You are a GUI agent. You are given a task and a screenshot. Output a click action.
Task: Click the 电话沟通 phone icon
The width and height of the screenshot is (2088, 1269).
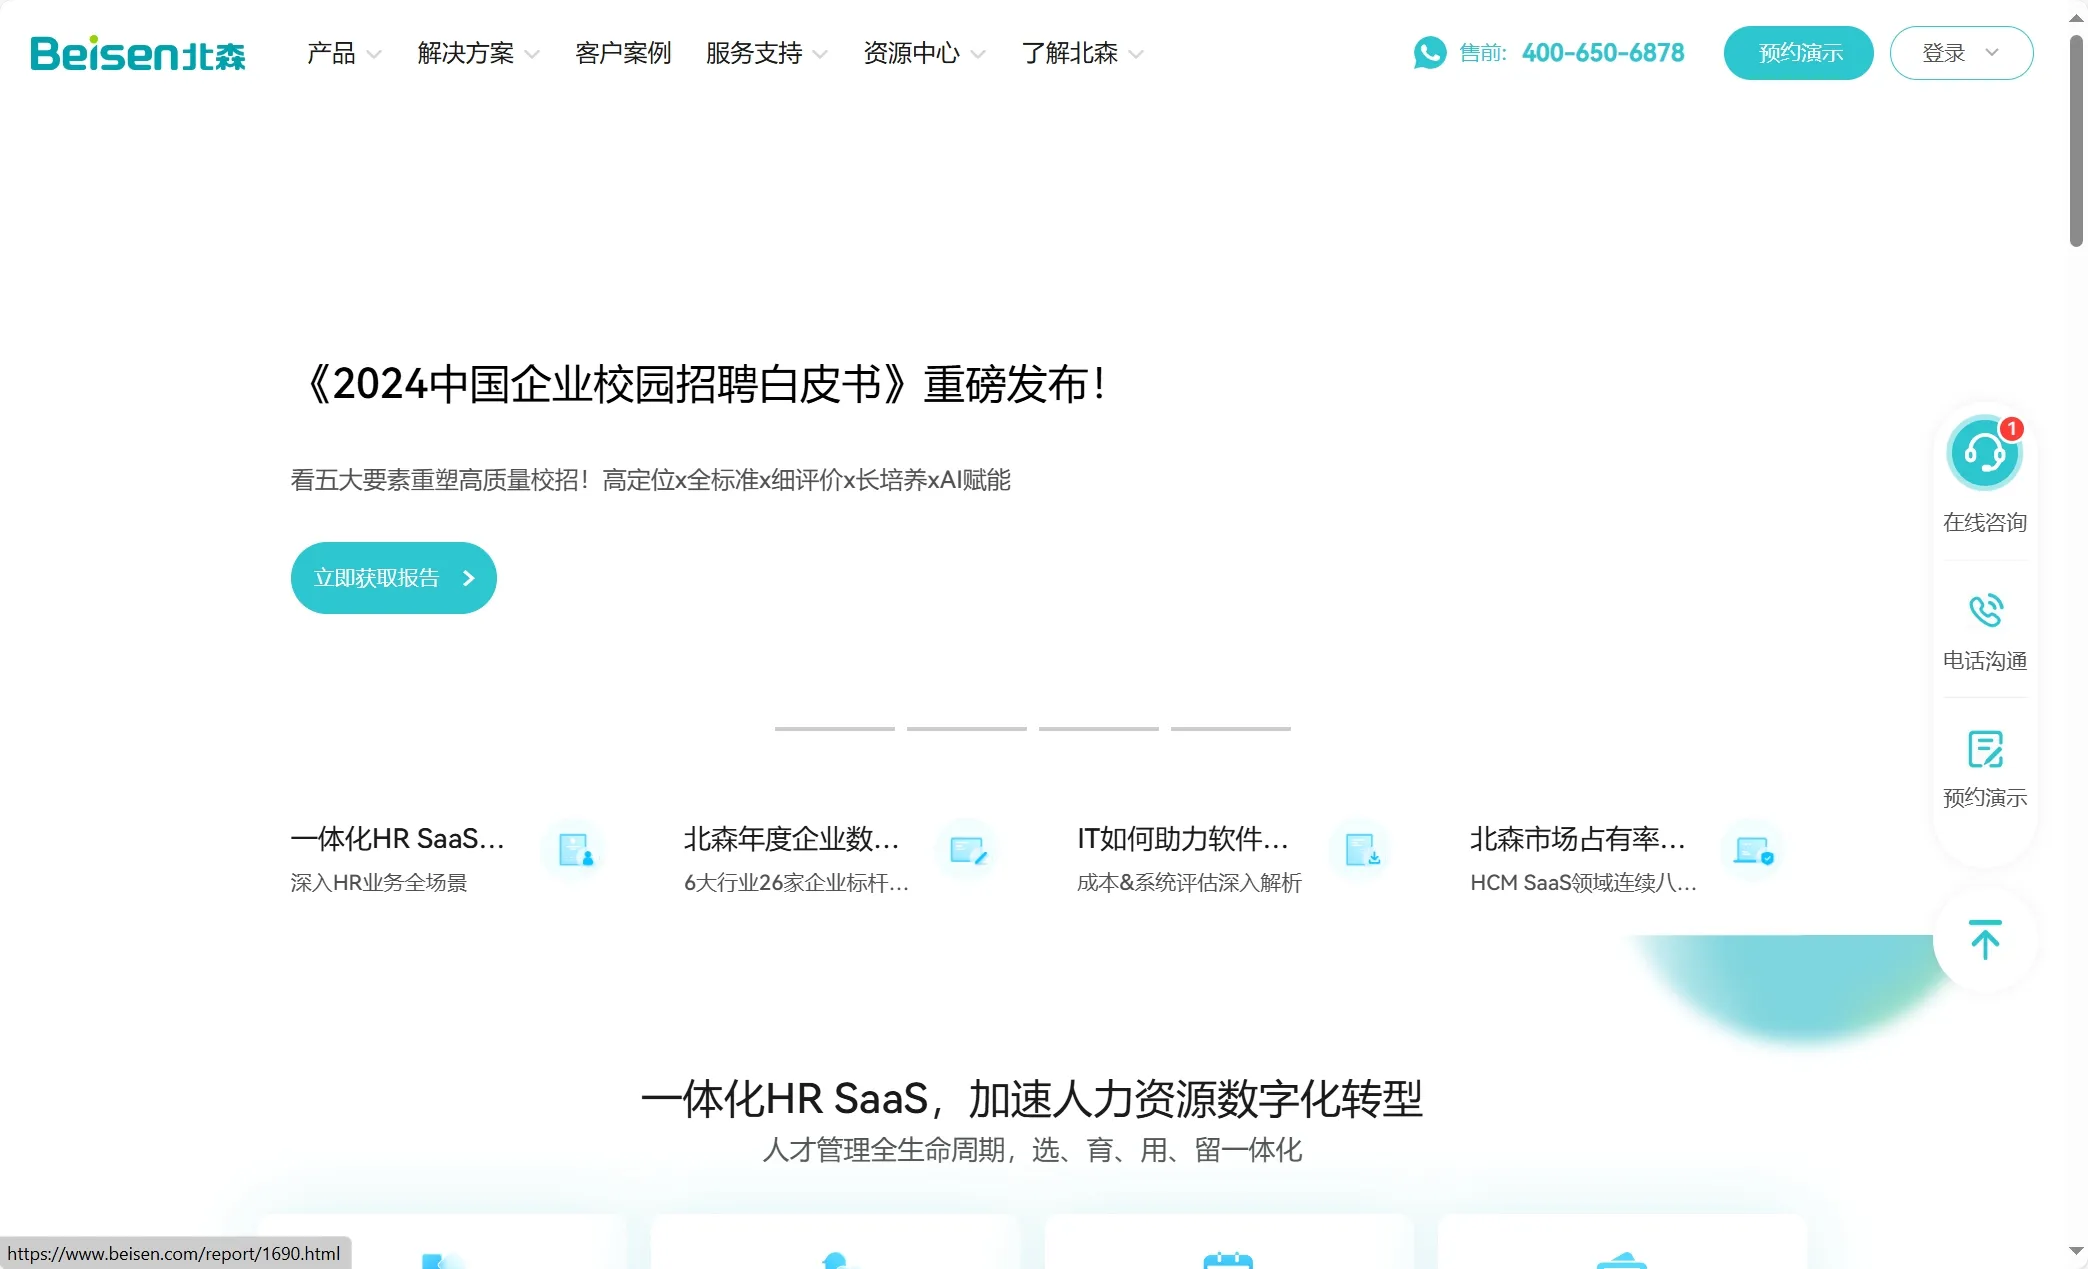point(1985,610)
